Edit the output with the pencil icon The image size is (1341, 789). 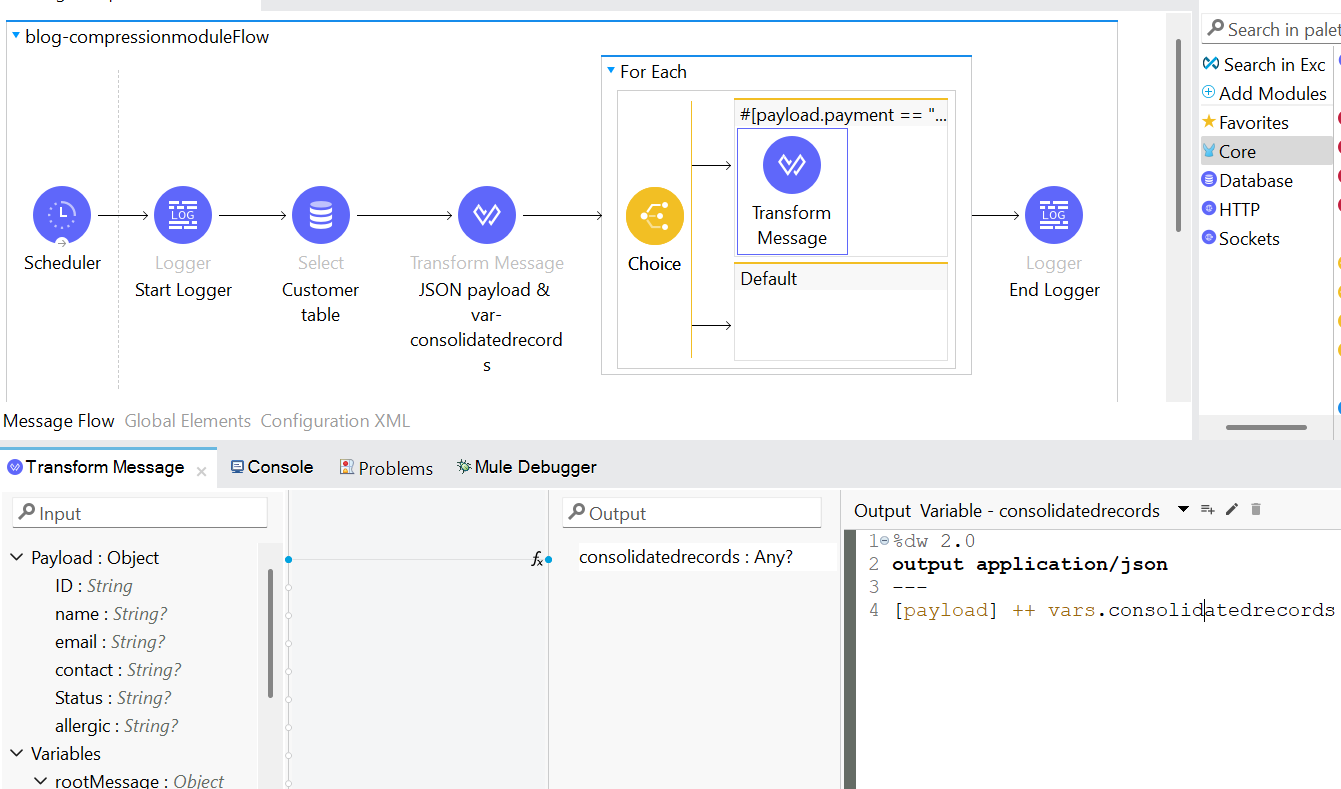tap(1232, 509)
